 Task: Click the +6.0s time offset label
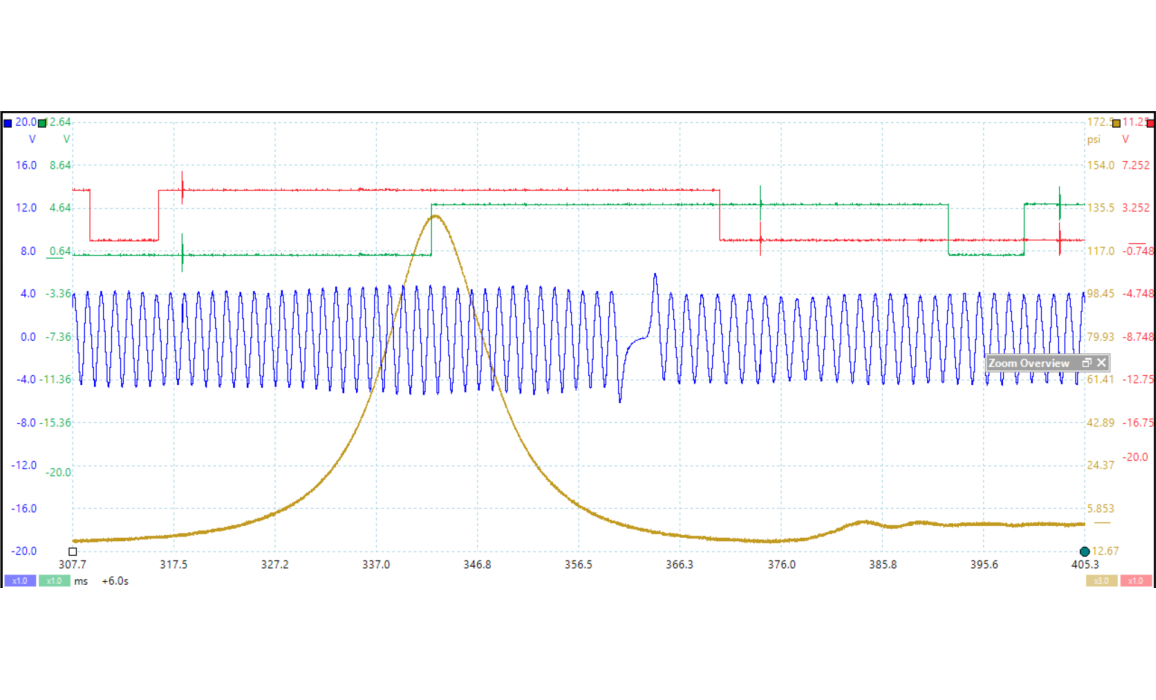pos(115,581)
